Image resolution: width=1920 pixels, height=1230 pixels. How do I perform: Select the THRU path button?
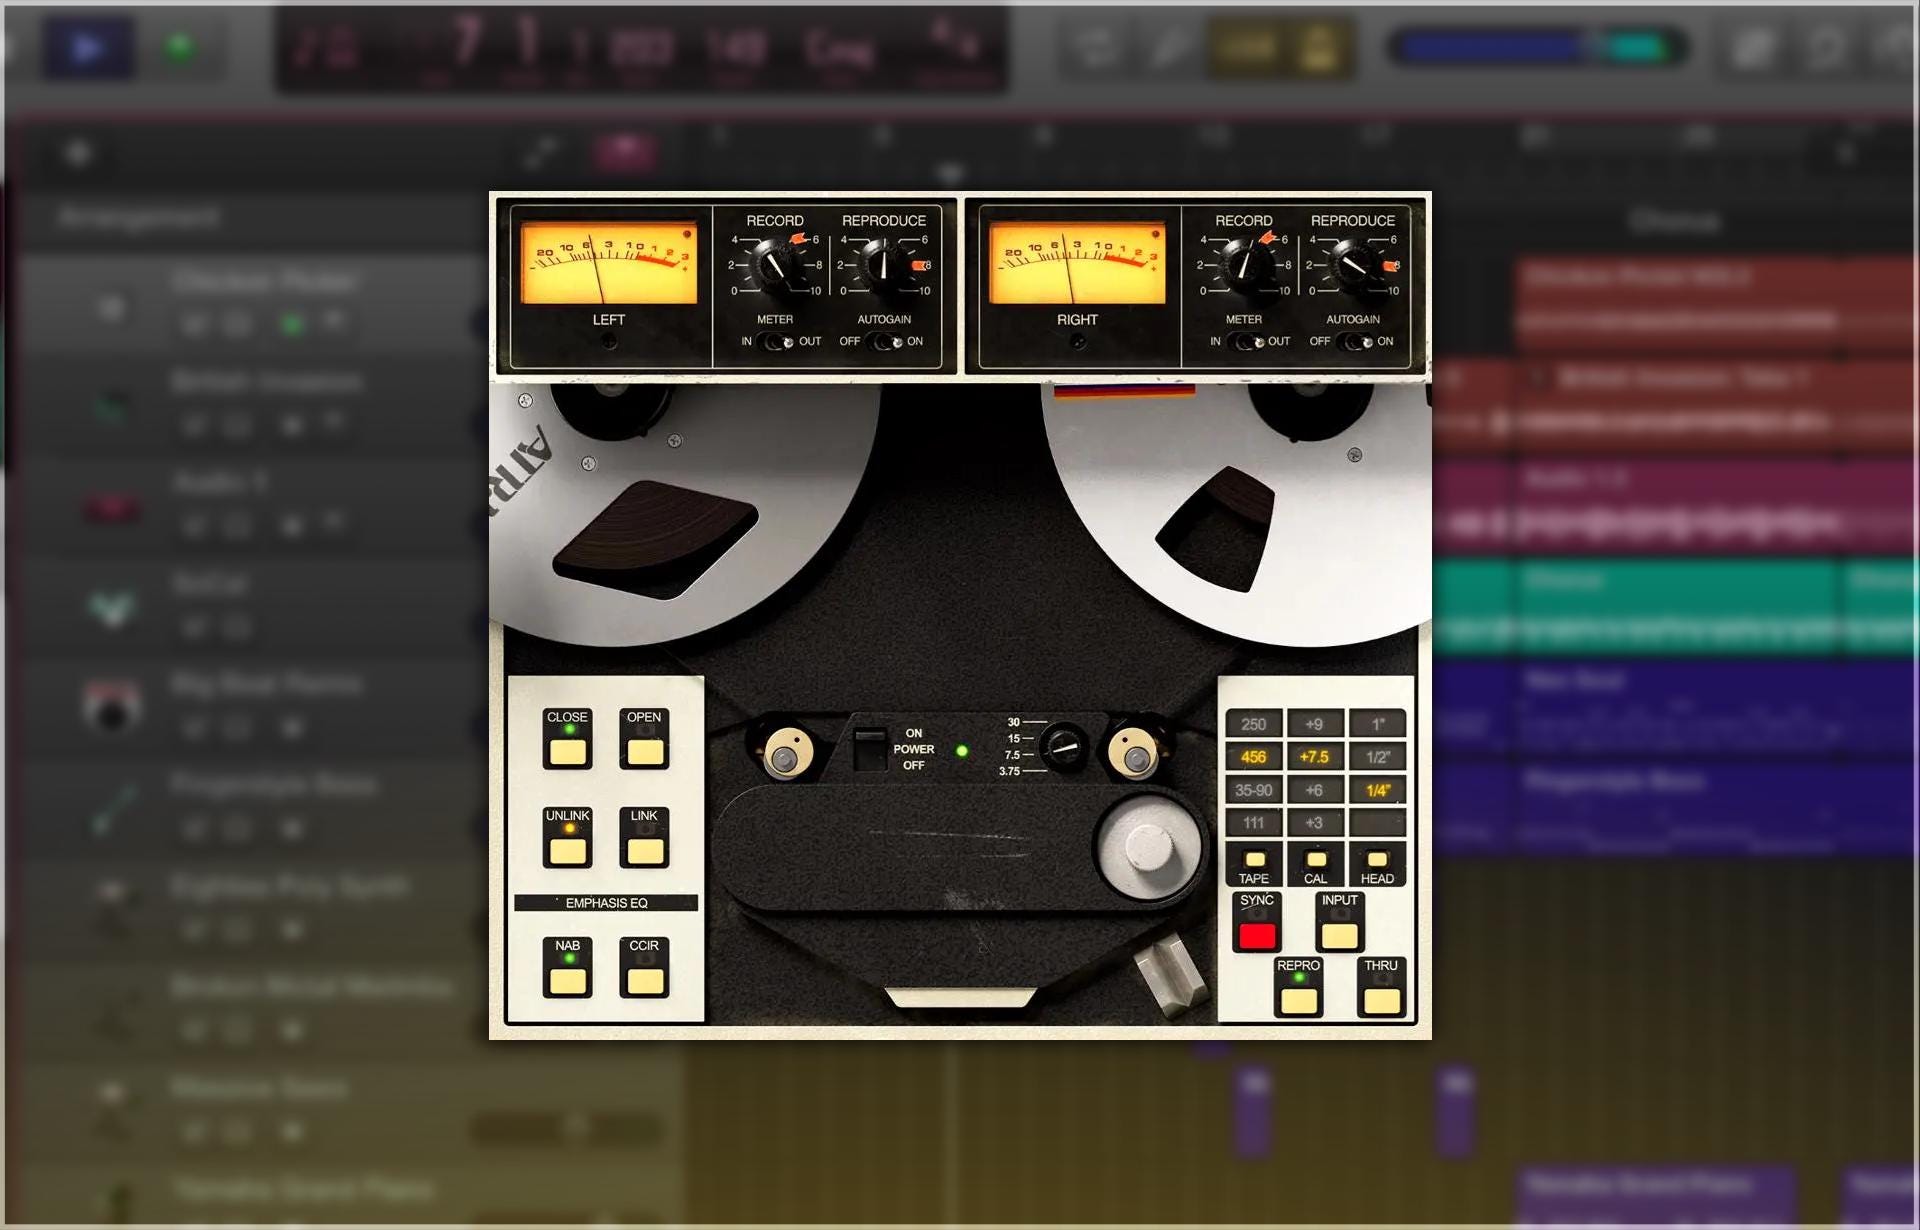pyautogui.click(x=1381, y=999)
